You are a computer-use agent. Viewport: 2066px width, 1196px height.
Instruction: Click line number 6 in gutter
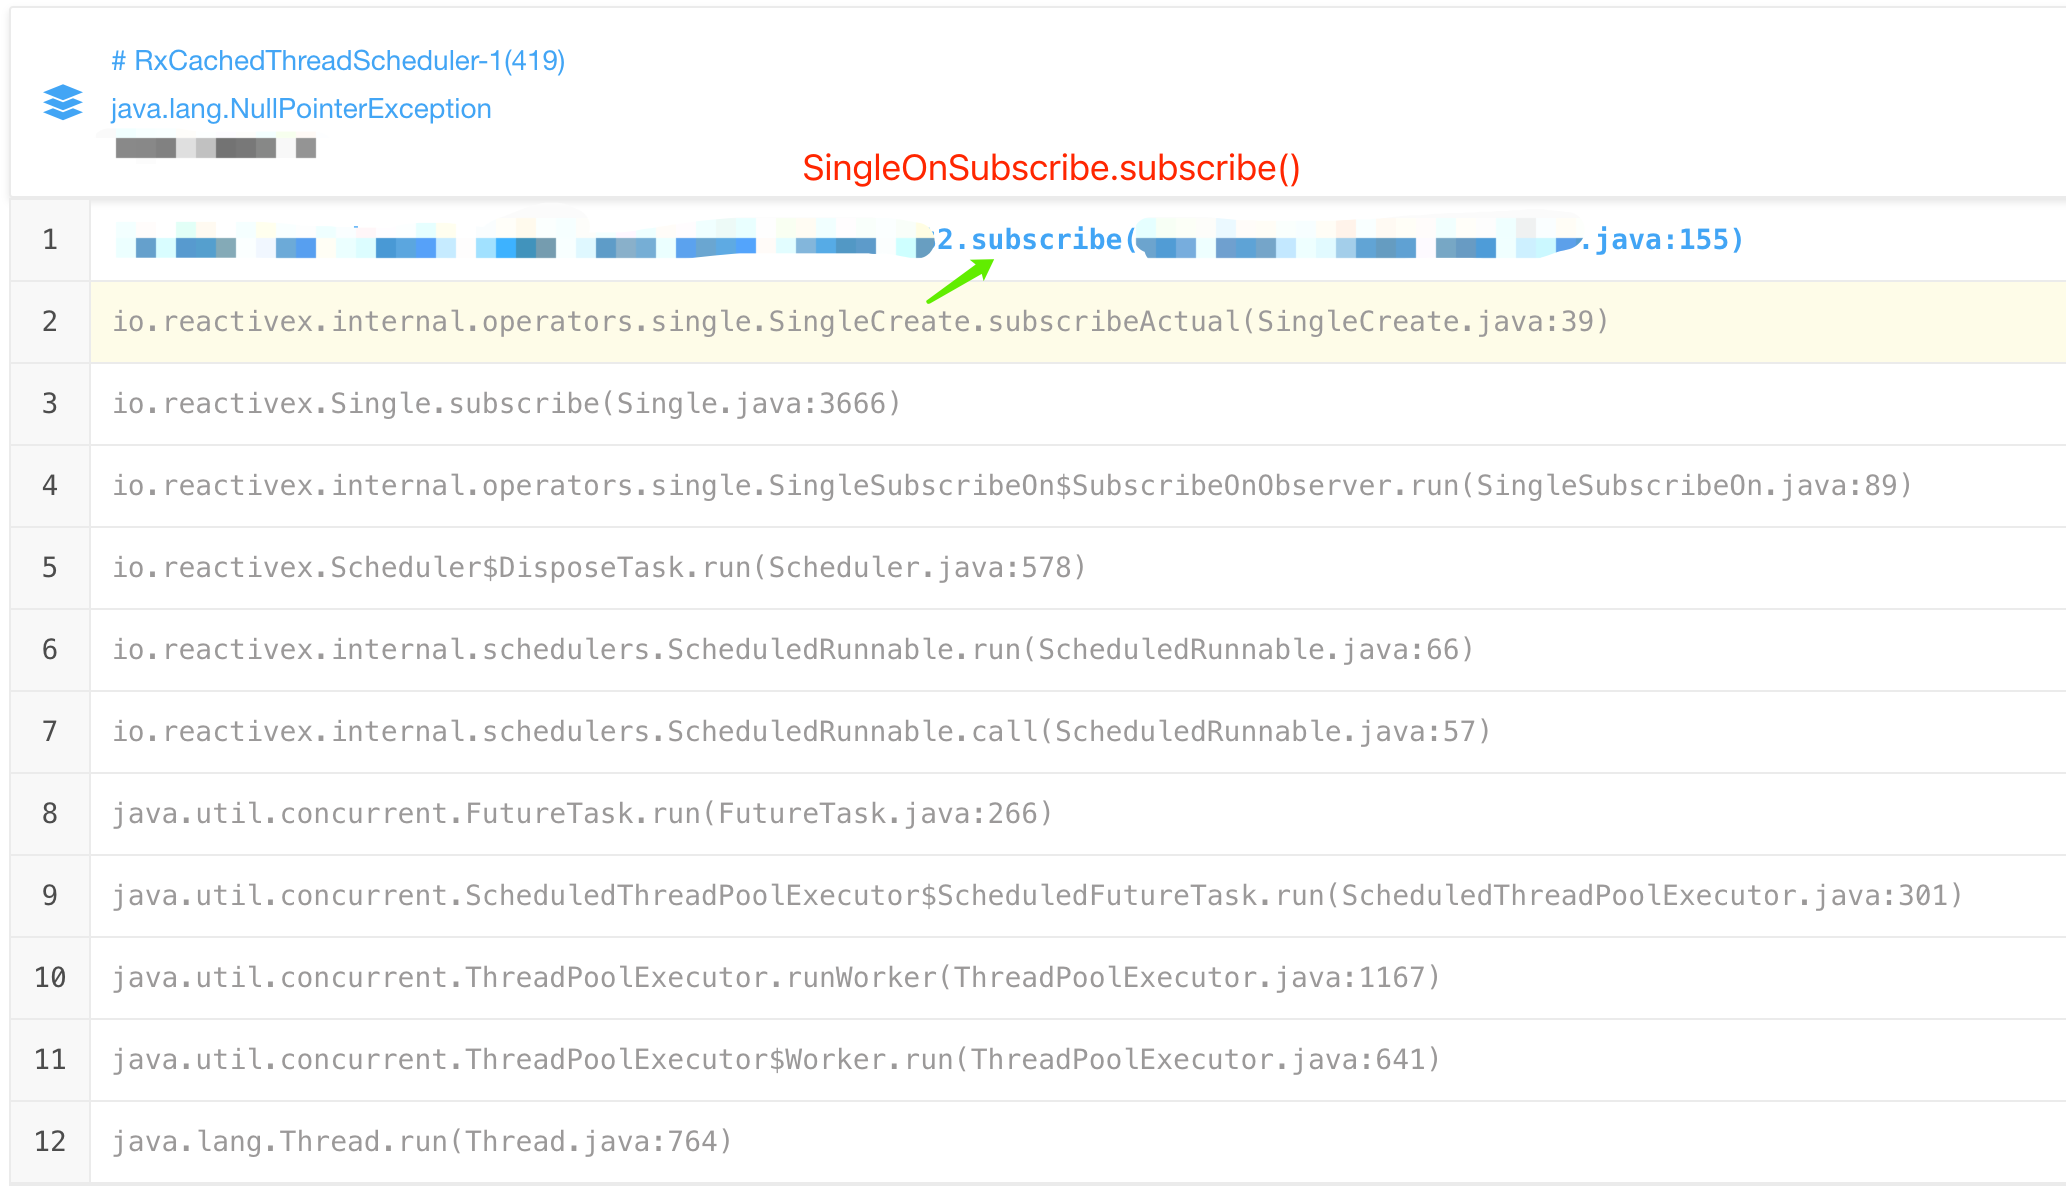pos(50,650)
